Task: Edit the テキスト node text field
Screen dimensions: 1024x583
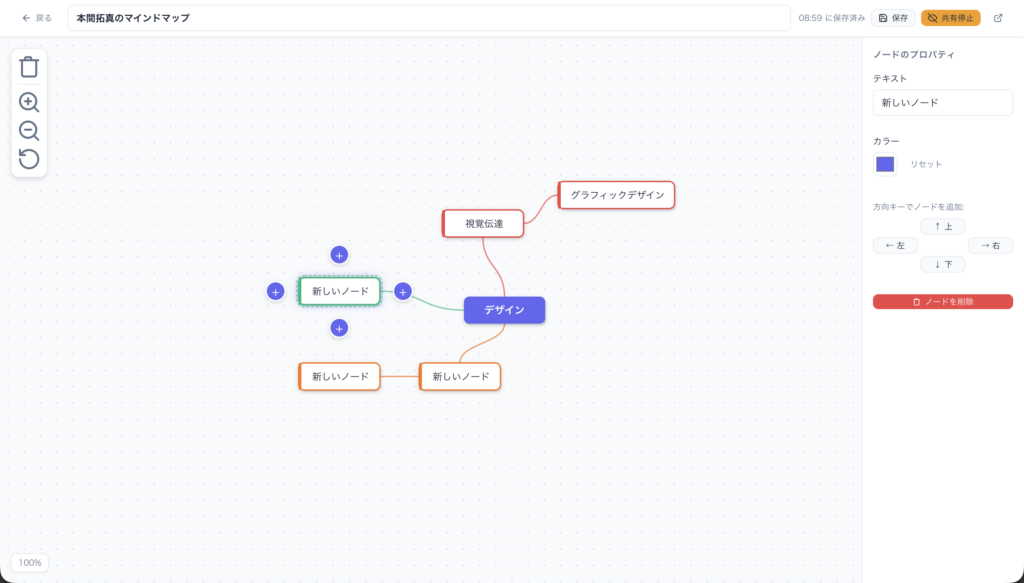Action: pos(942,102)
